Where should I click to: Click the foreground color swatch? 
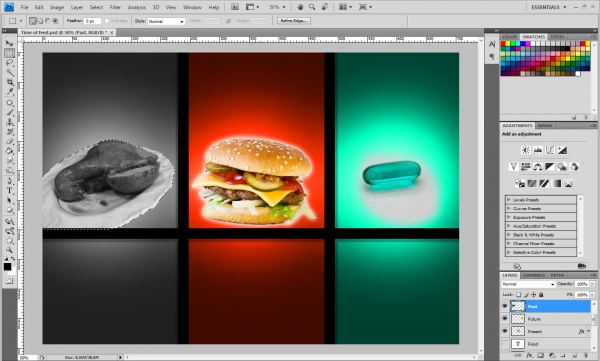point(7,267)
